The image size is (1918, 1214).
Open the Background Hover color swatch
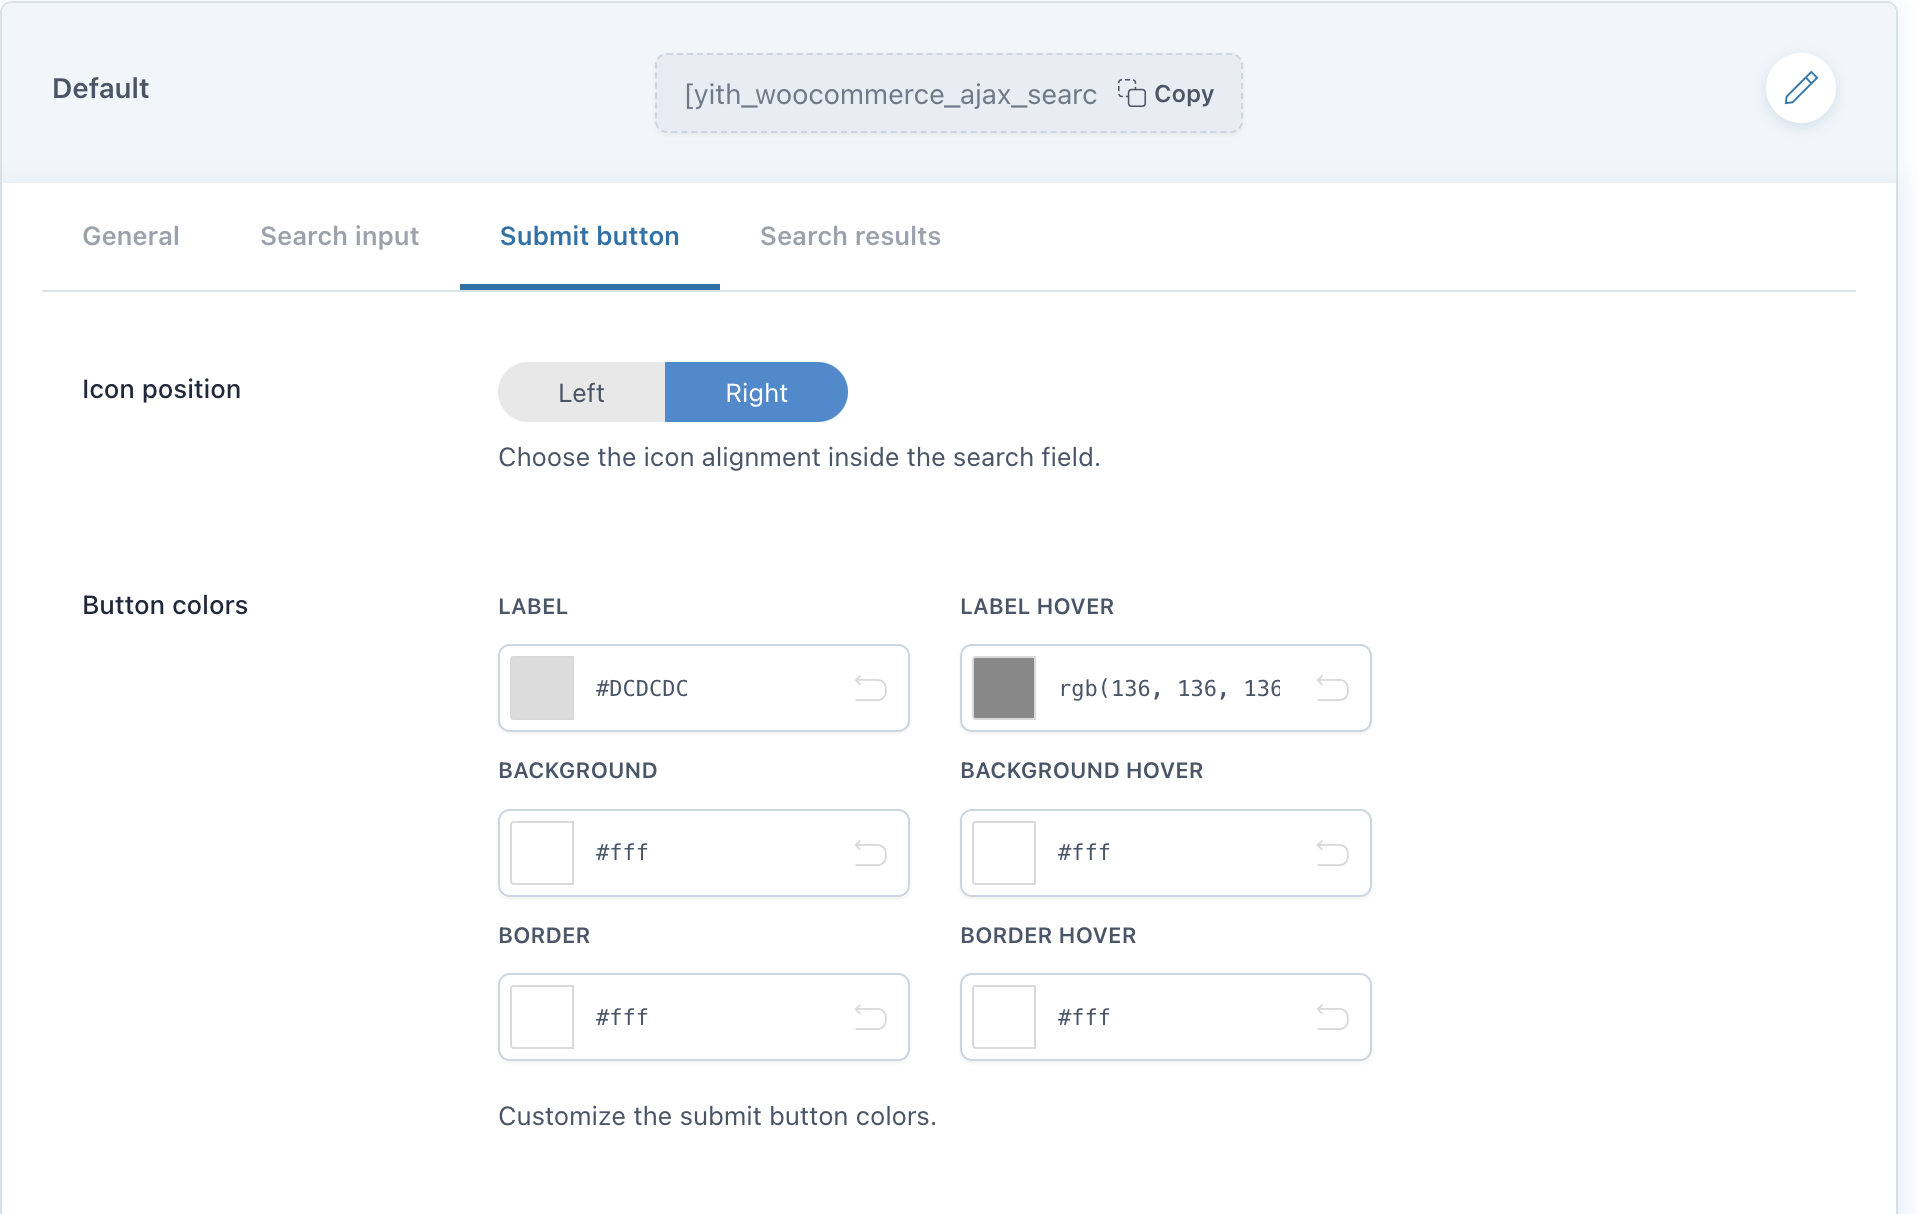tap(1004, 853)
